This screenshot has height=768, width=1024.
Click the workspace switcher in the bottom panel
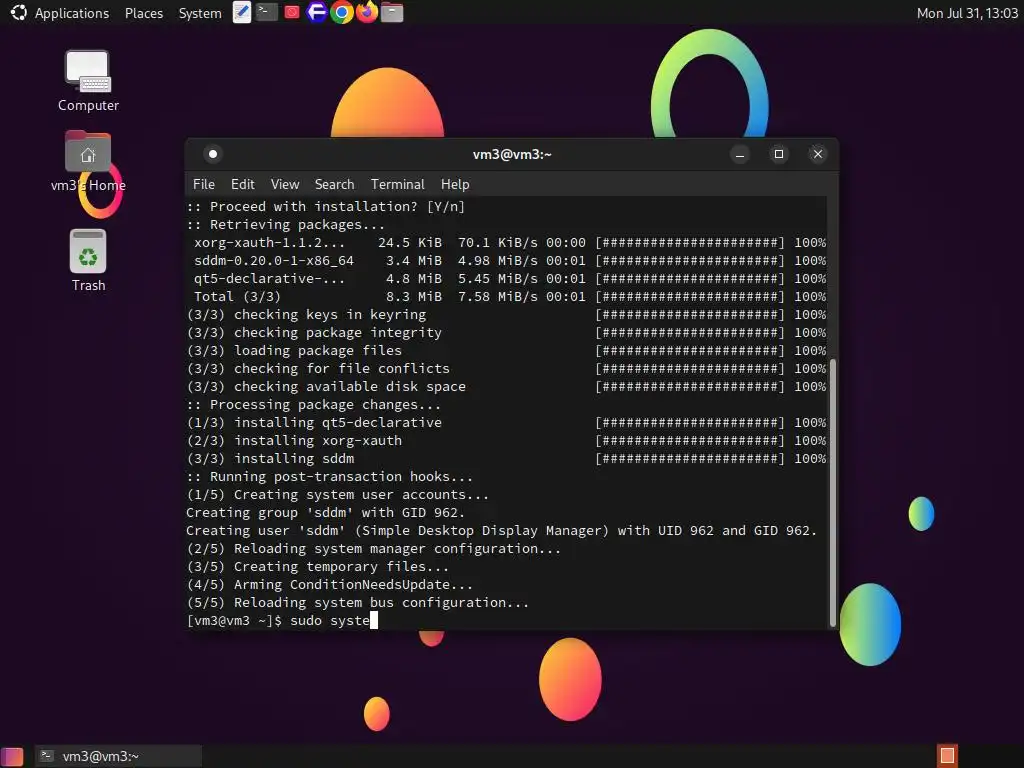tap(948, 756)
